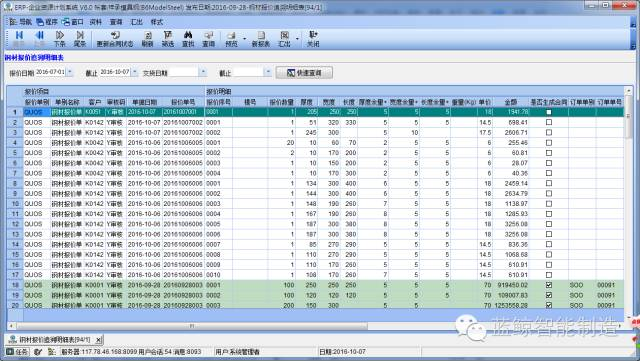The image size is (640, 361).
Task: Click the server connection icon before 服务器
Action: coord(52,352)
